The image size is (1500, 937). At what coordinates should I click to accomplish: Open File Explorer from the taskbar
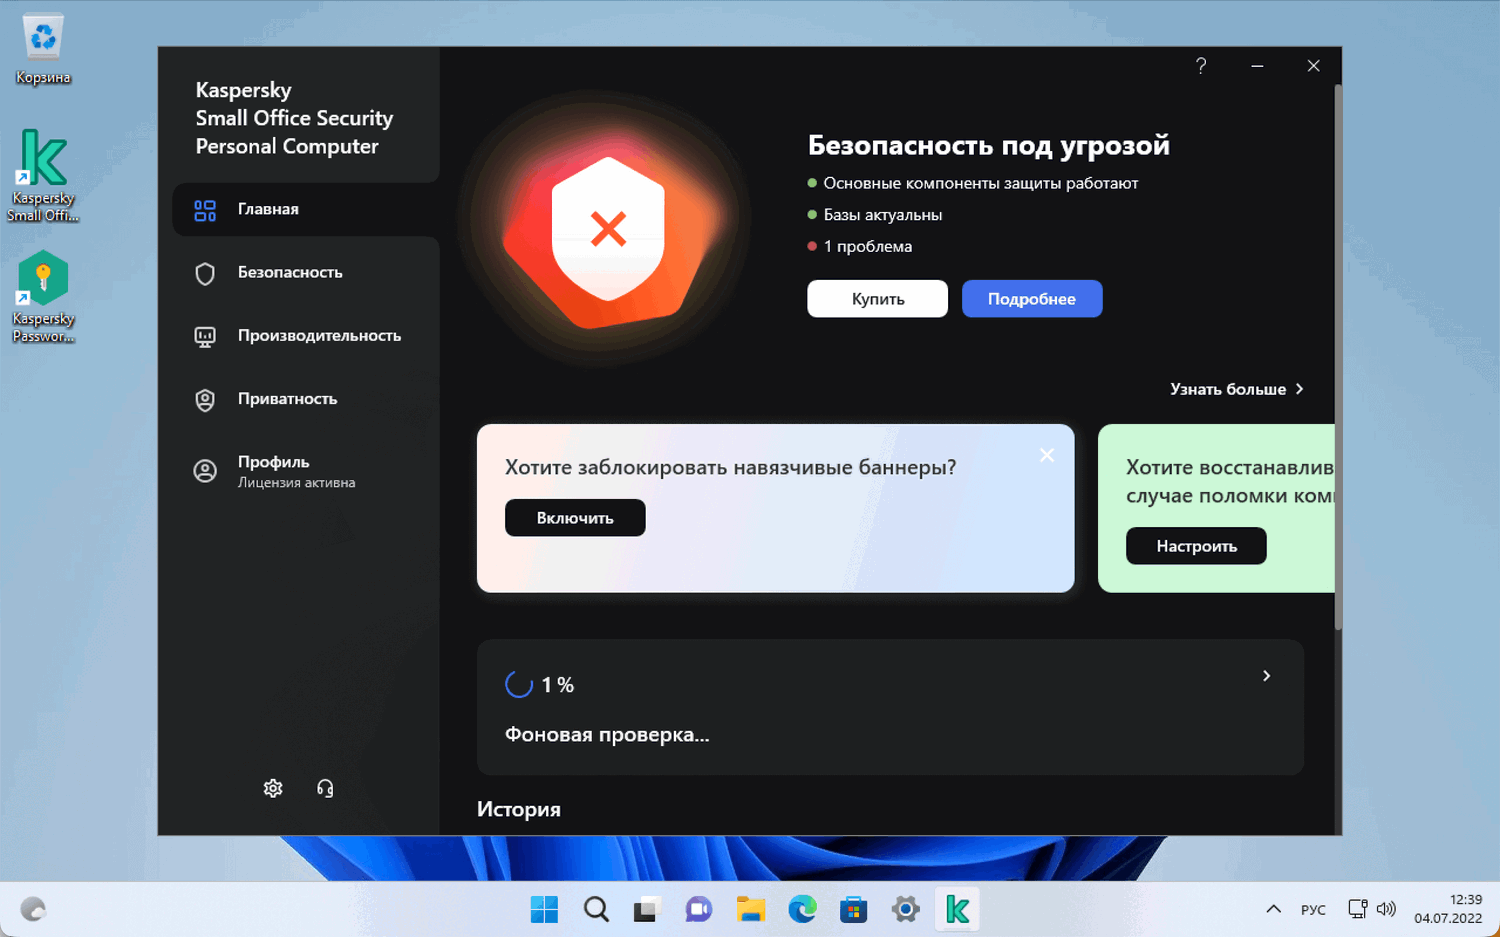751,909
